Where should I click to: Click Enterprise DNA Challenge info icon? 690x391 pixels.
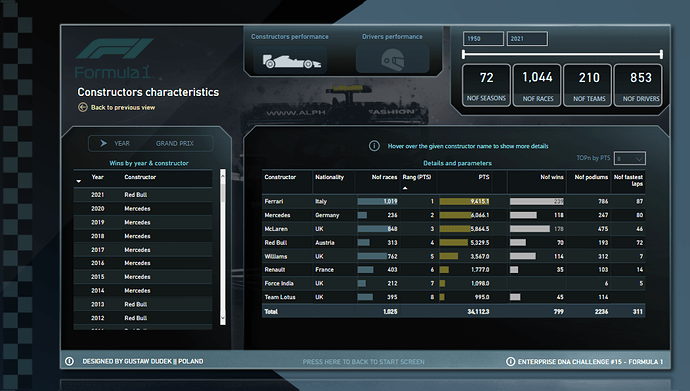pyautogui.click(x=510, y=362)
